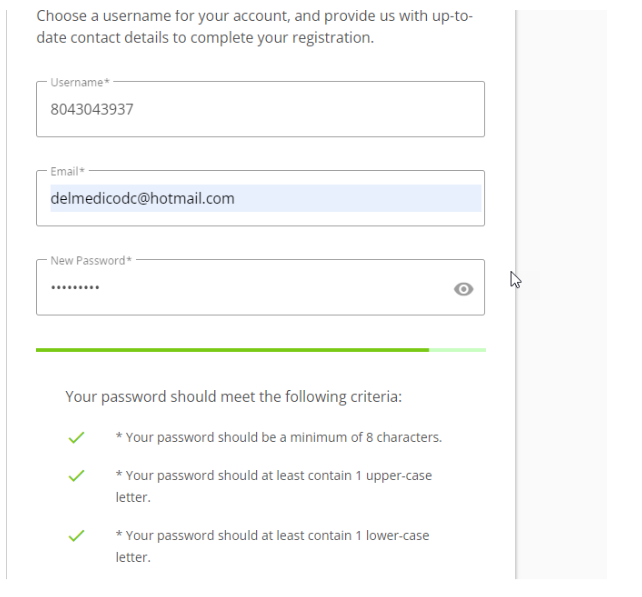Click the New Password* field label

(90, 261)
